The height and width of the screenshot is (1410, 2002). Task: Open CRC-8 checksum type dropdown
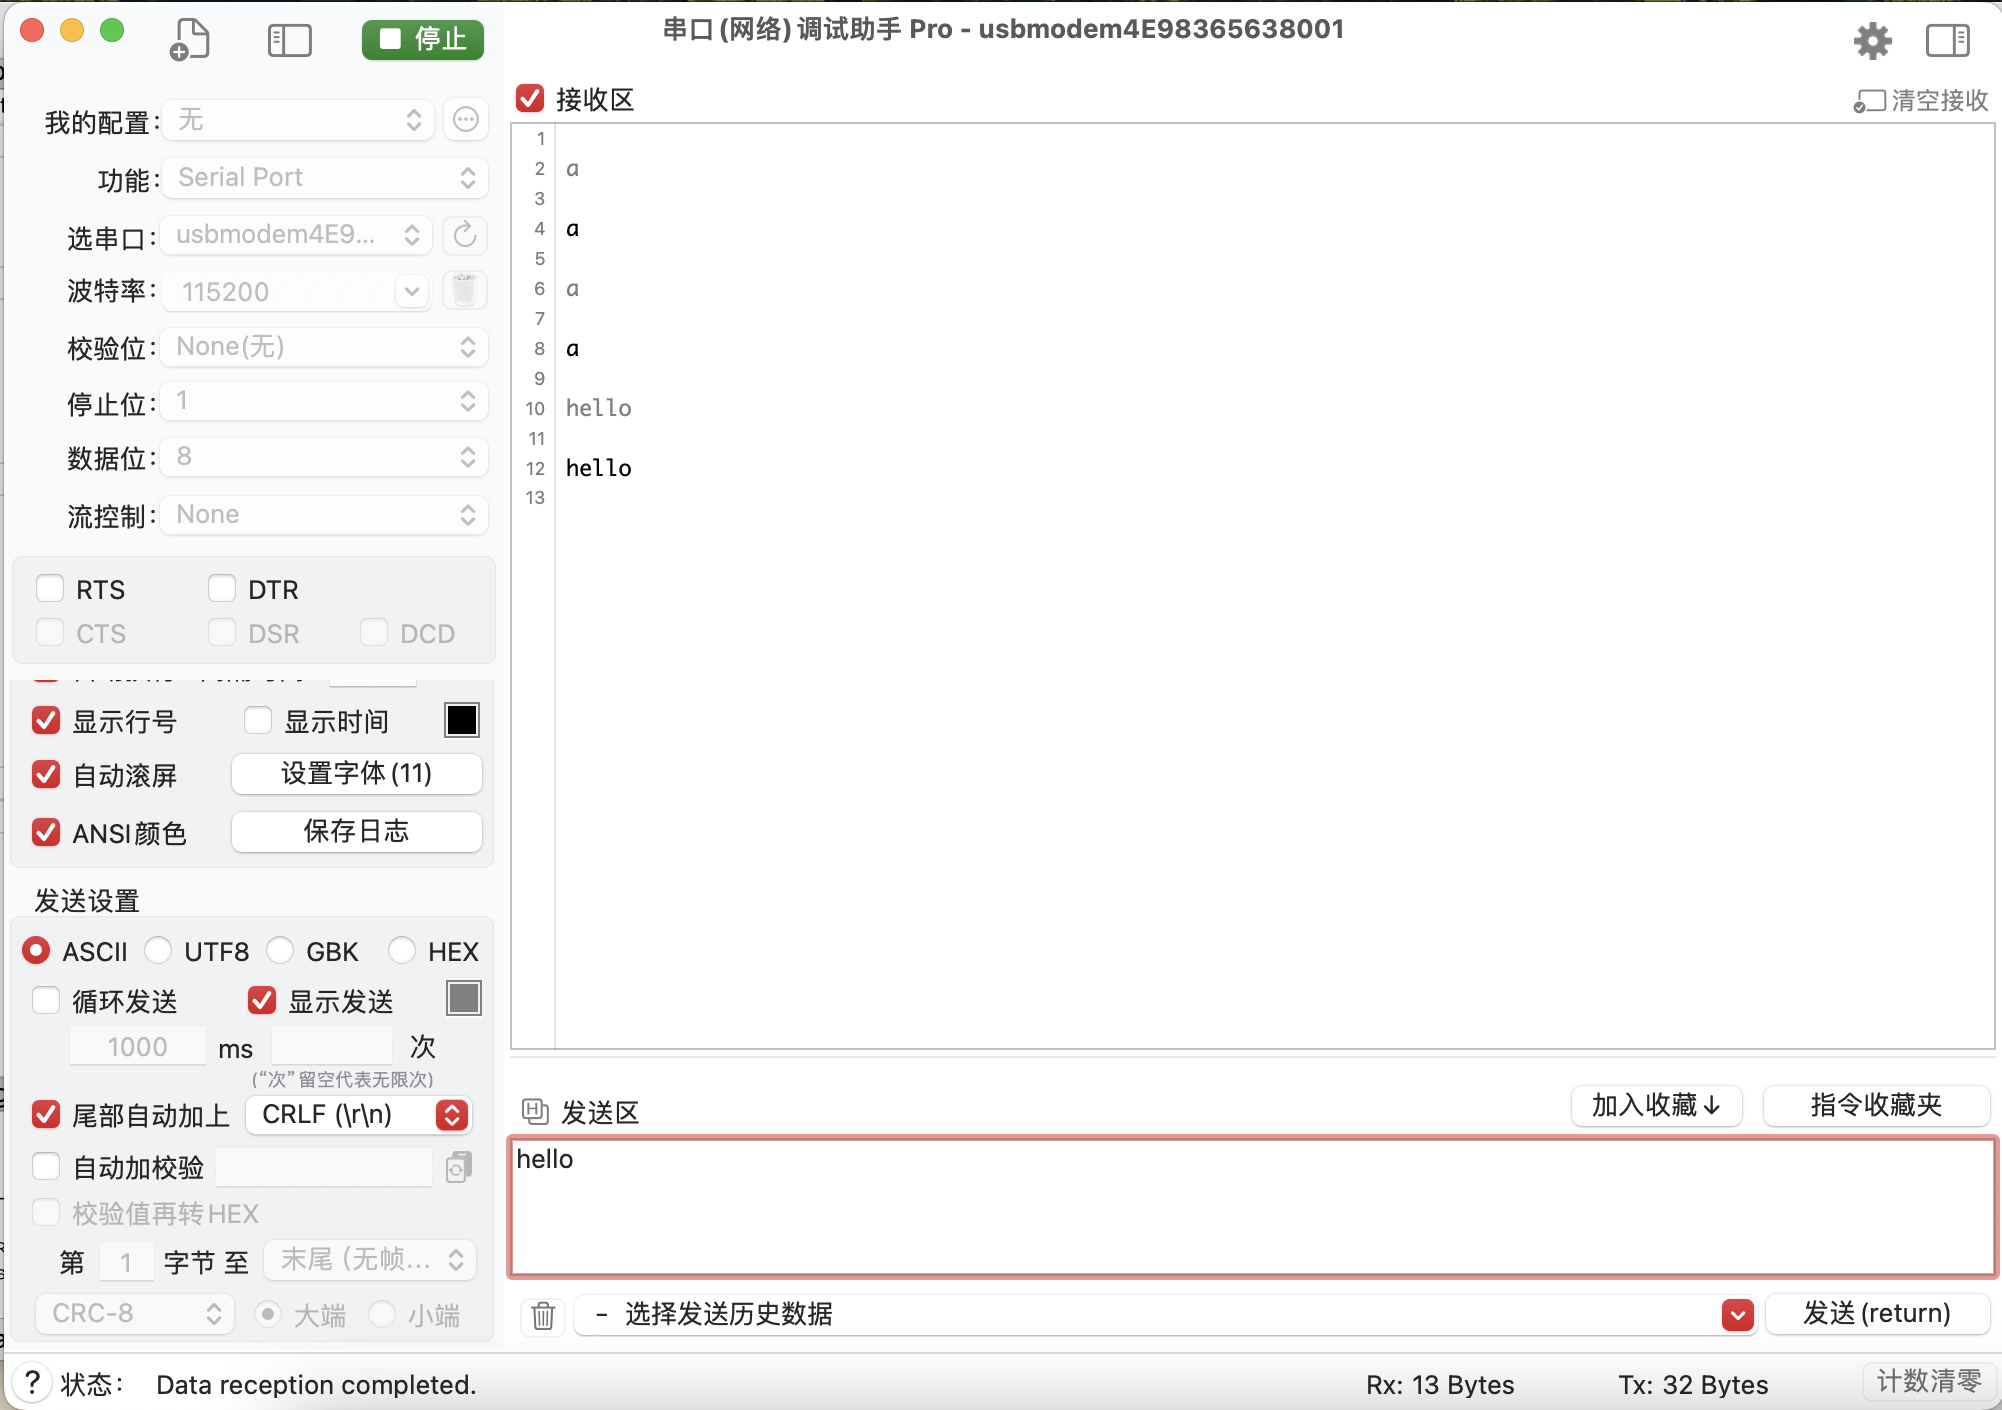135,1314
